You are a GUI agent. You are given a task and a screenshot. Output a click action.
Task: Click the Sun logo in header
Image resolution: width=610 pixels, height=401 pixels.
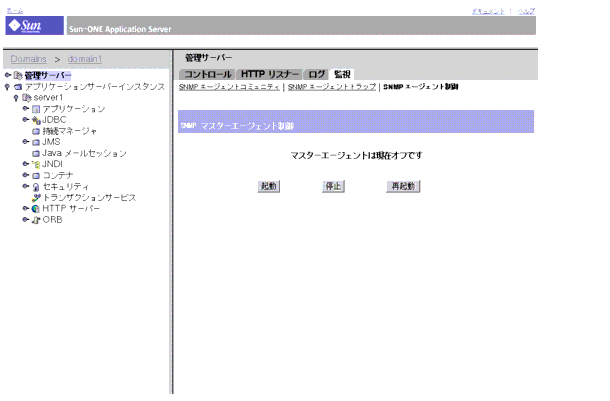tap(34, 26)
